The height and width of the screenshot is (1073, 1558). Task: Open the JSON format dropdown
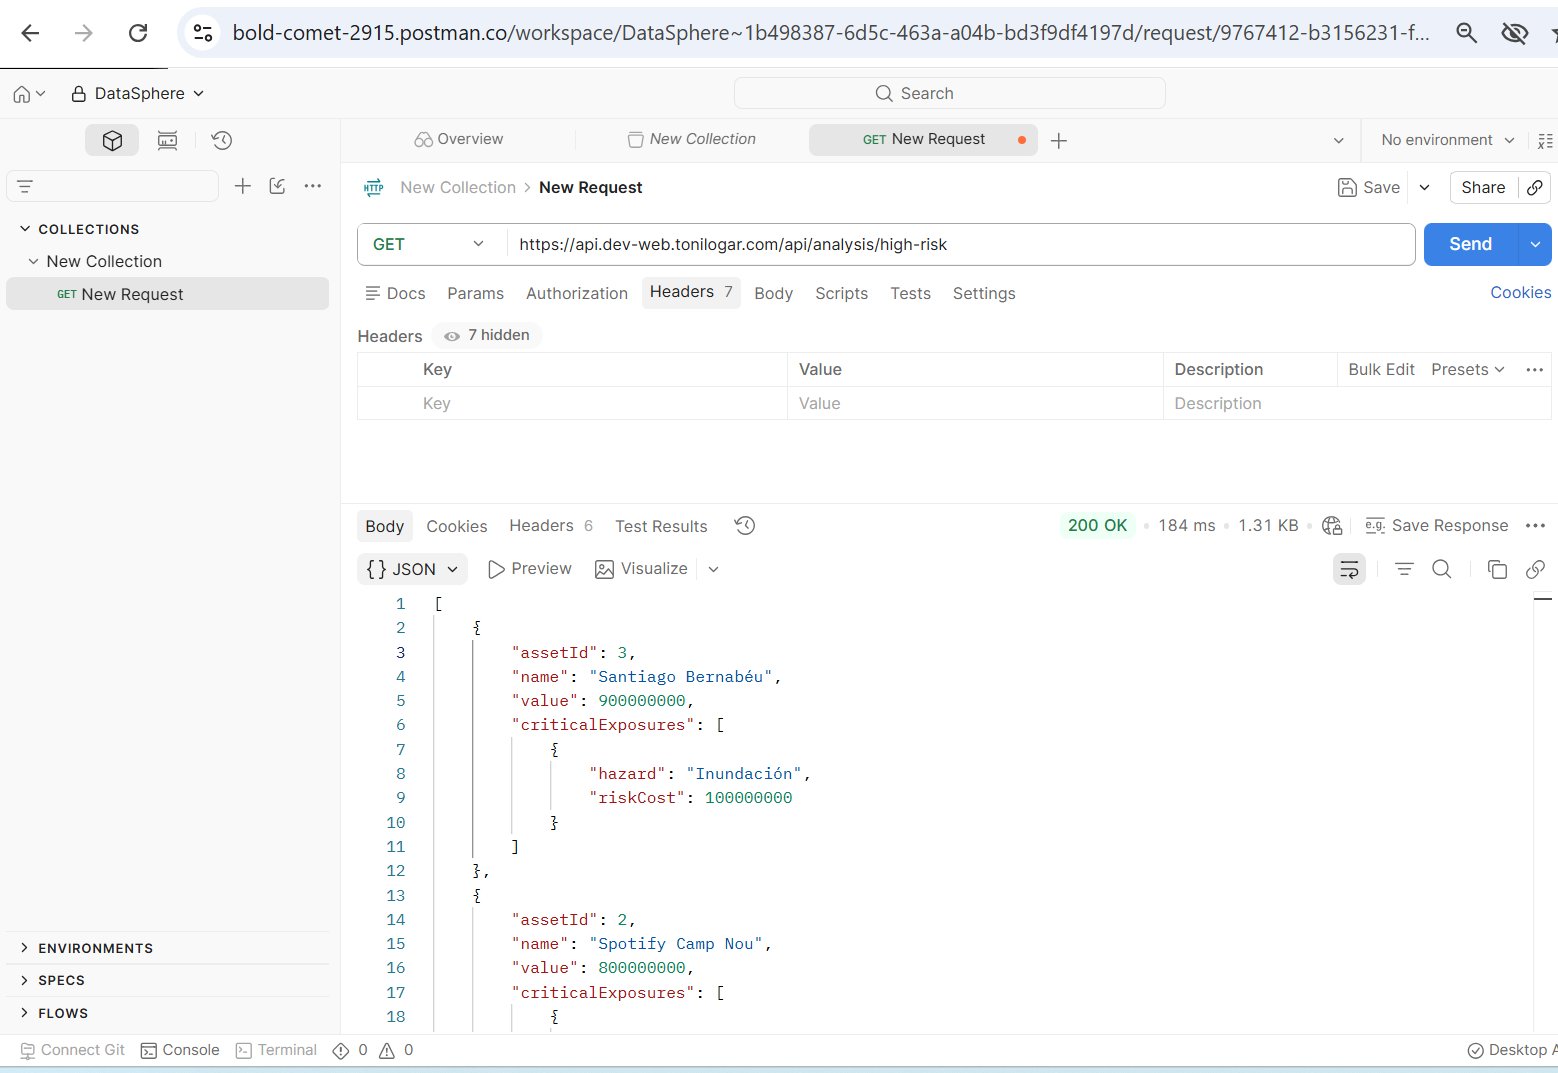pyautogui.click(x=412, y=569)
